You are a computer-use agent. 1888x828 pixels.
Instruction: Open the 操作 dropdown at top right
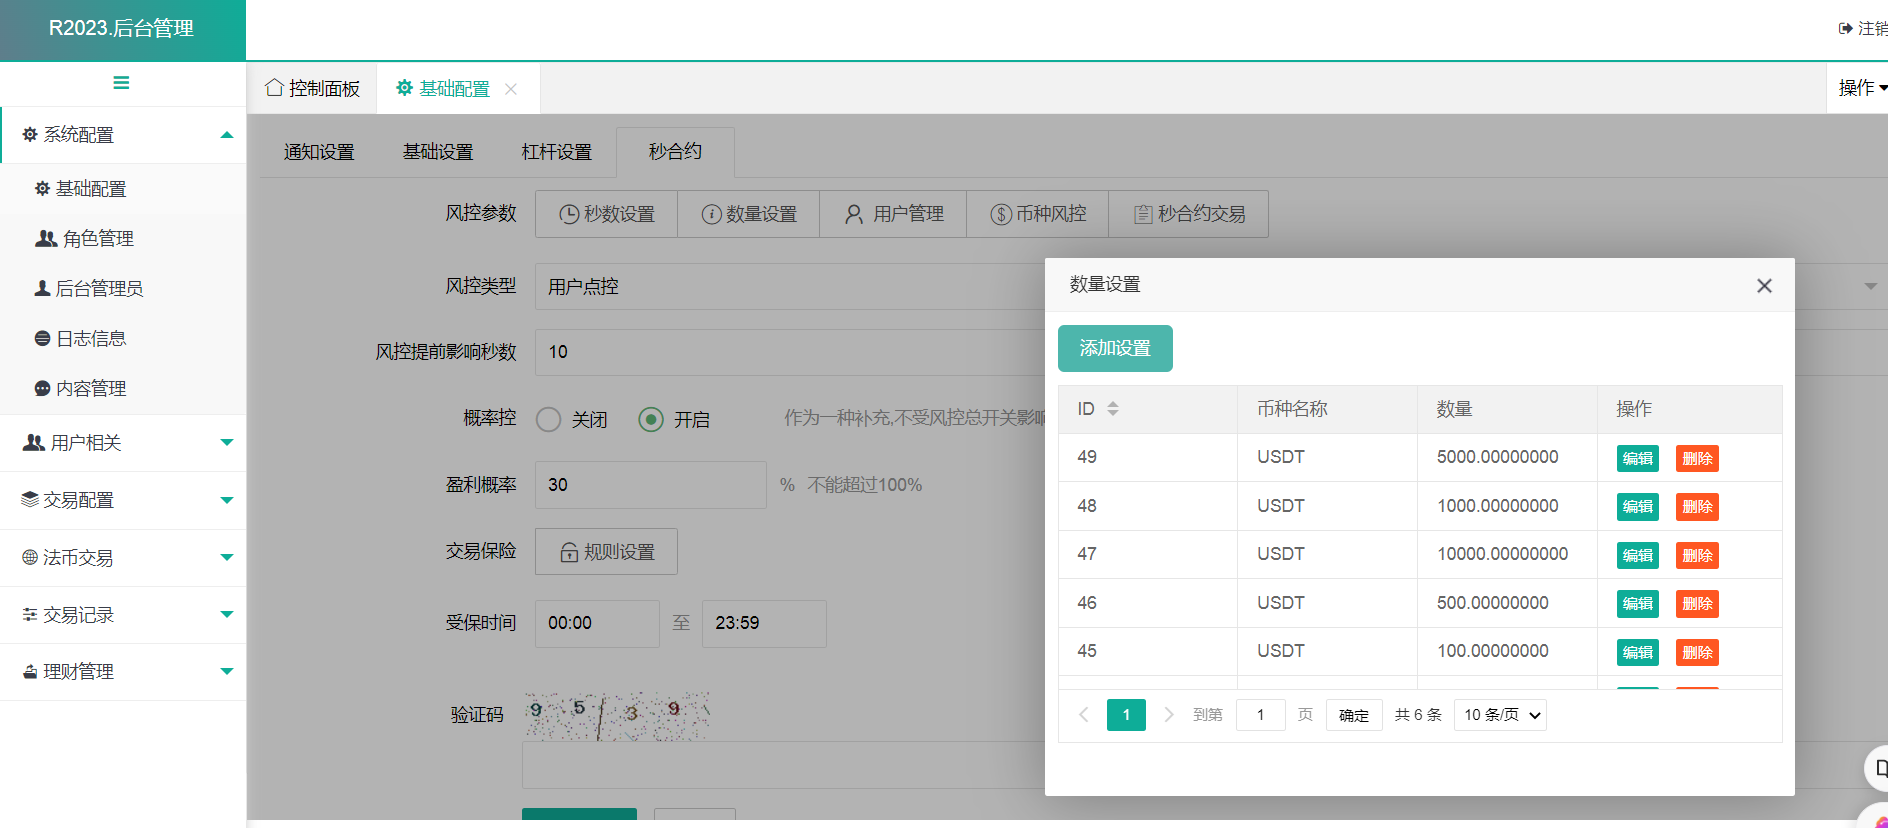1861,88
